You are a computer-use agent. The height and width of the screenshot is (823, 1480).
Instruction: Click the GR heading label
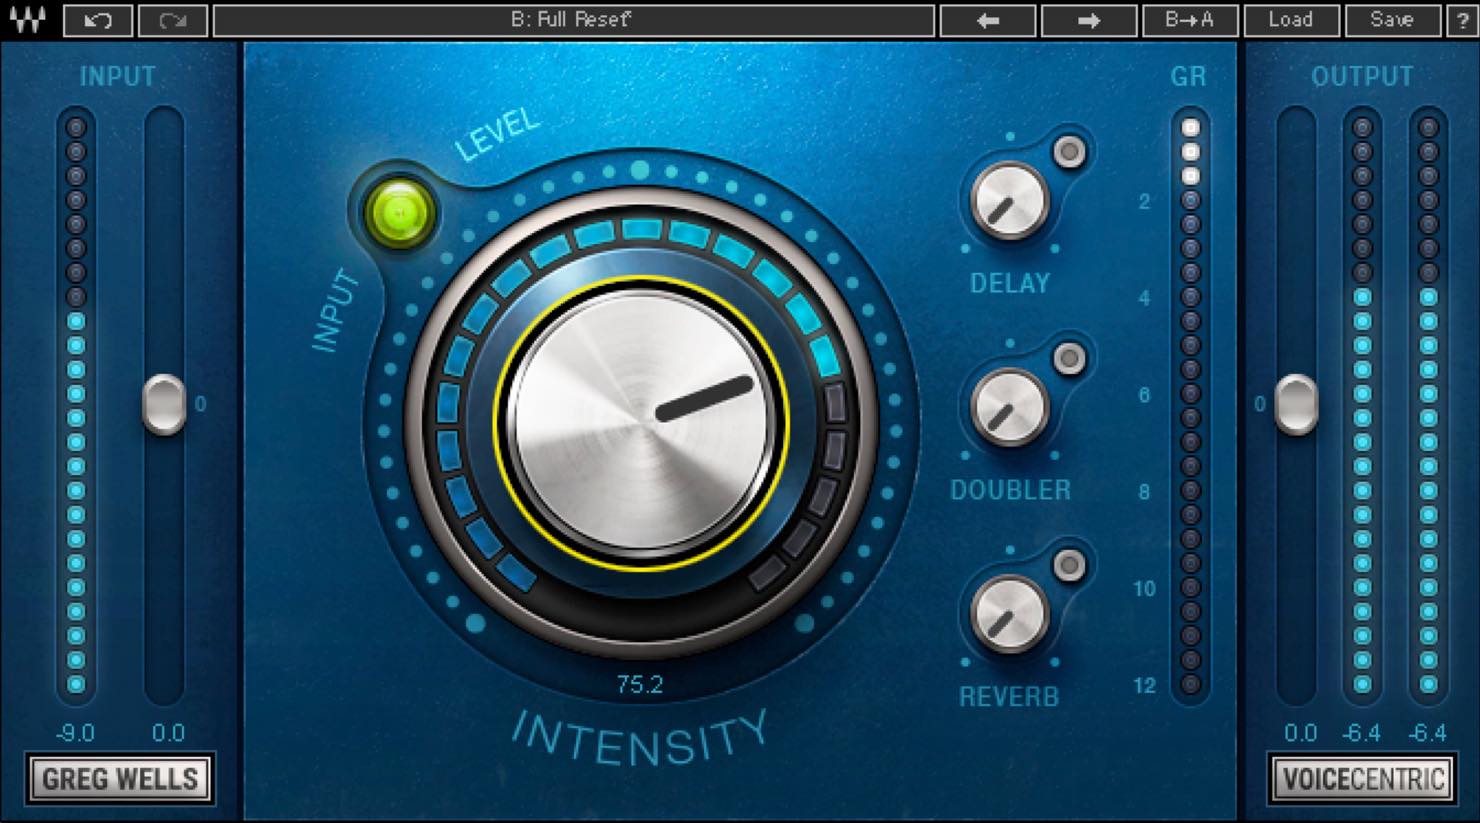1188,77
